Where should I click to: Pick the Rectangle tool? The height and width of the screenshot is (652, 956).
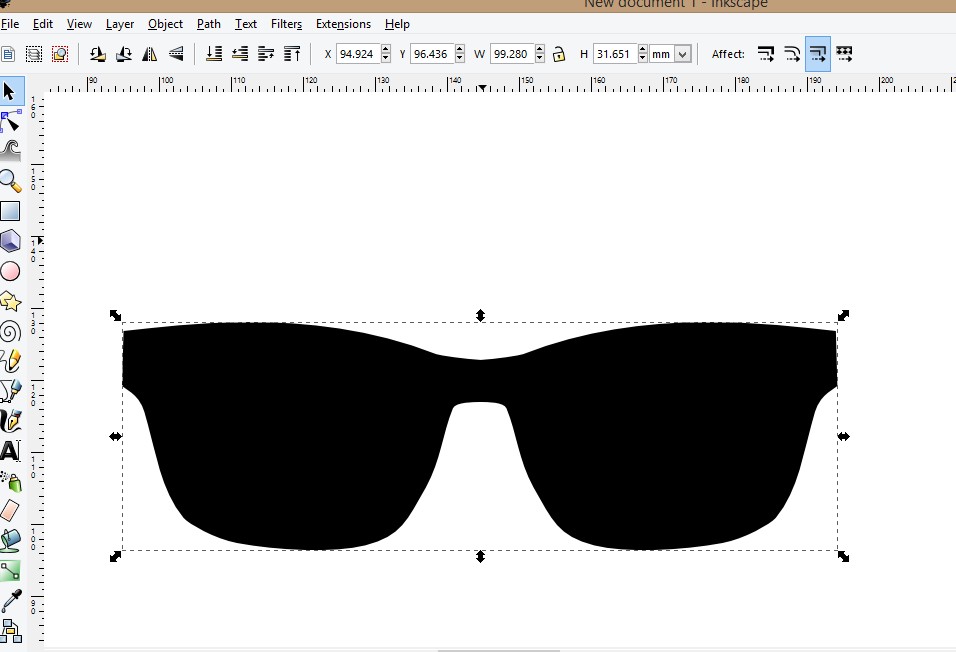click(x=13, y=211)
